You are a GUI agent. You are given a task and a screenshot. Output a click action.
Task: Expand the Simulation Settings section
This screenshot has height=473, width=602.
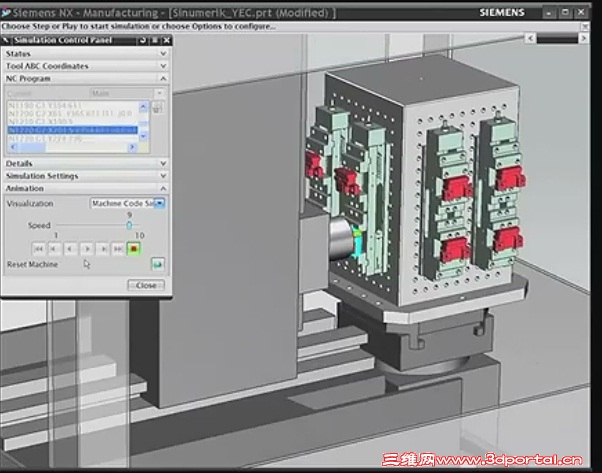(x=85, y=176)
